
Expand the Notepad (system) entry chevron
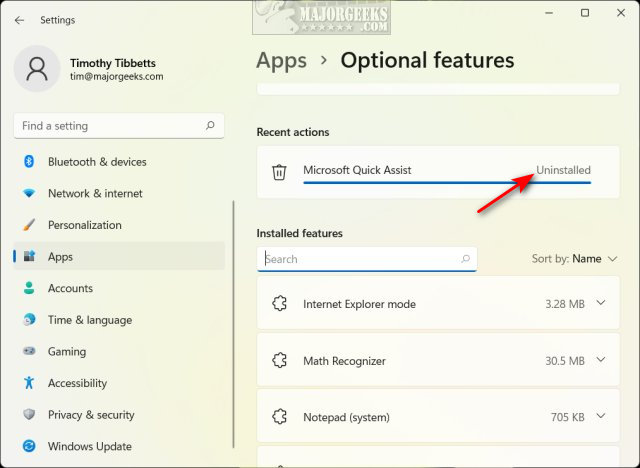601,417
